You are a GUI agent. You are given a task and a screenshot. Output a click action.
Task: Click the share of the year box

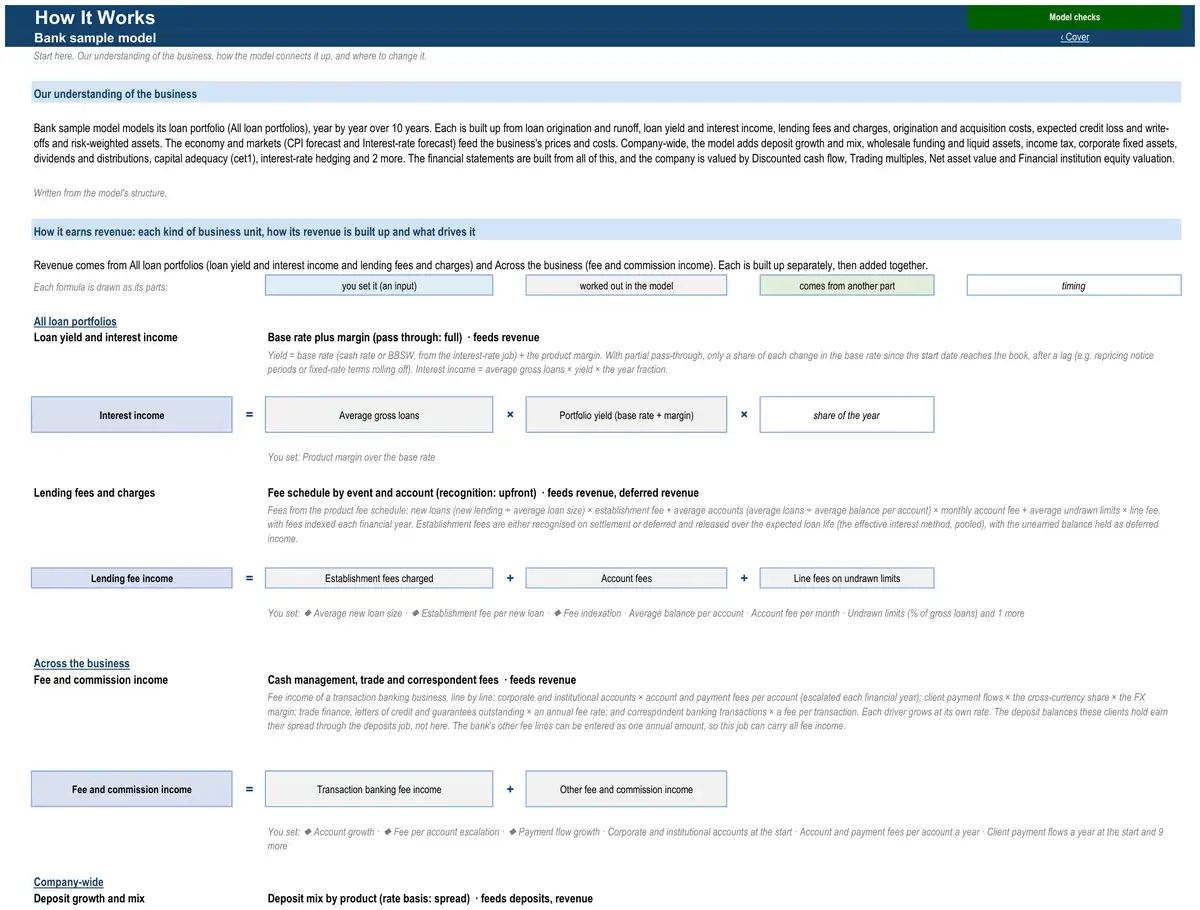tap(847, 415)
